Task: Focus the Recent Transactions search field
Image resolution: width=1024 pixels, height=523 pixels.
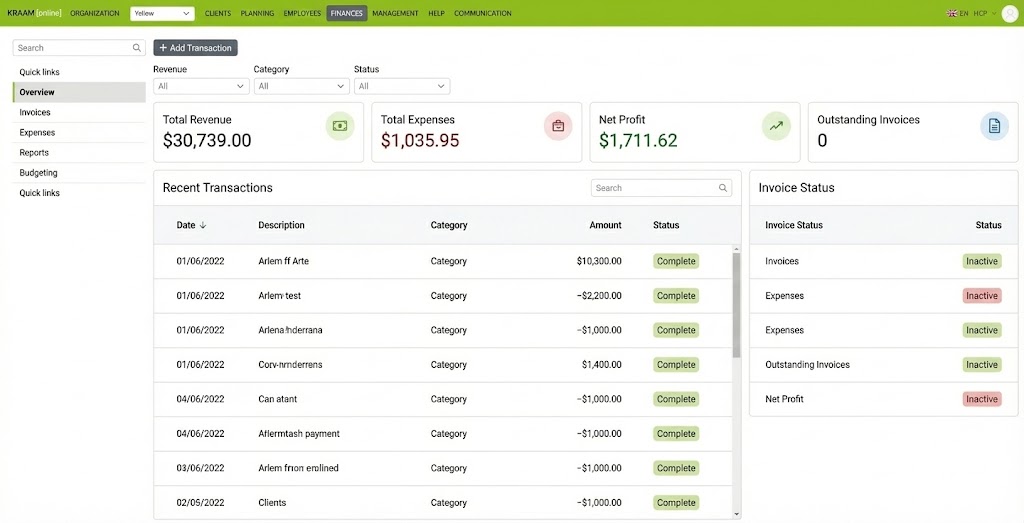Action: click(654, 188)
